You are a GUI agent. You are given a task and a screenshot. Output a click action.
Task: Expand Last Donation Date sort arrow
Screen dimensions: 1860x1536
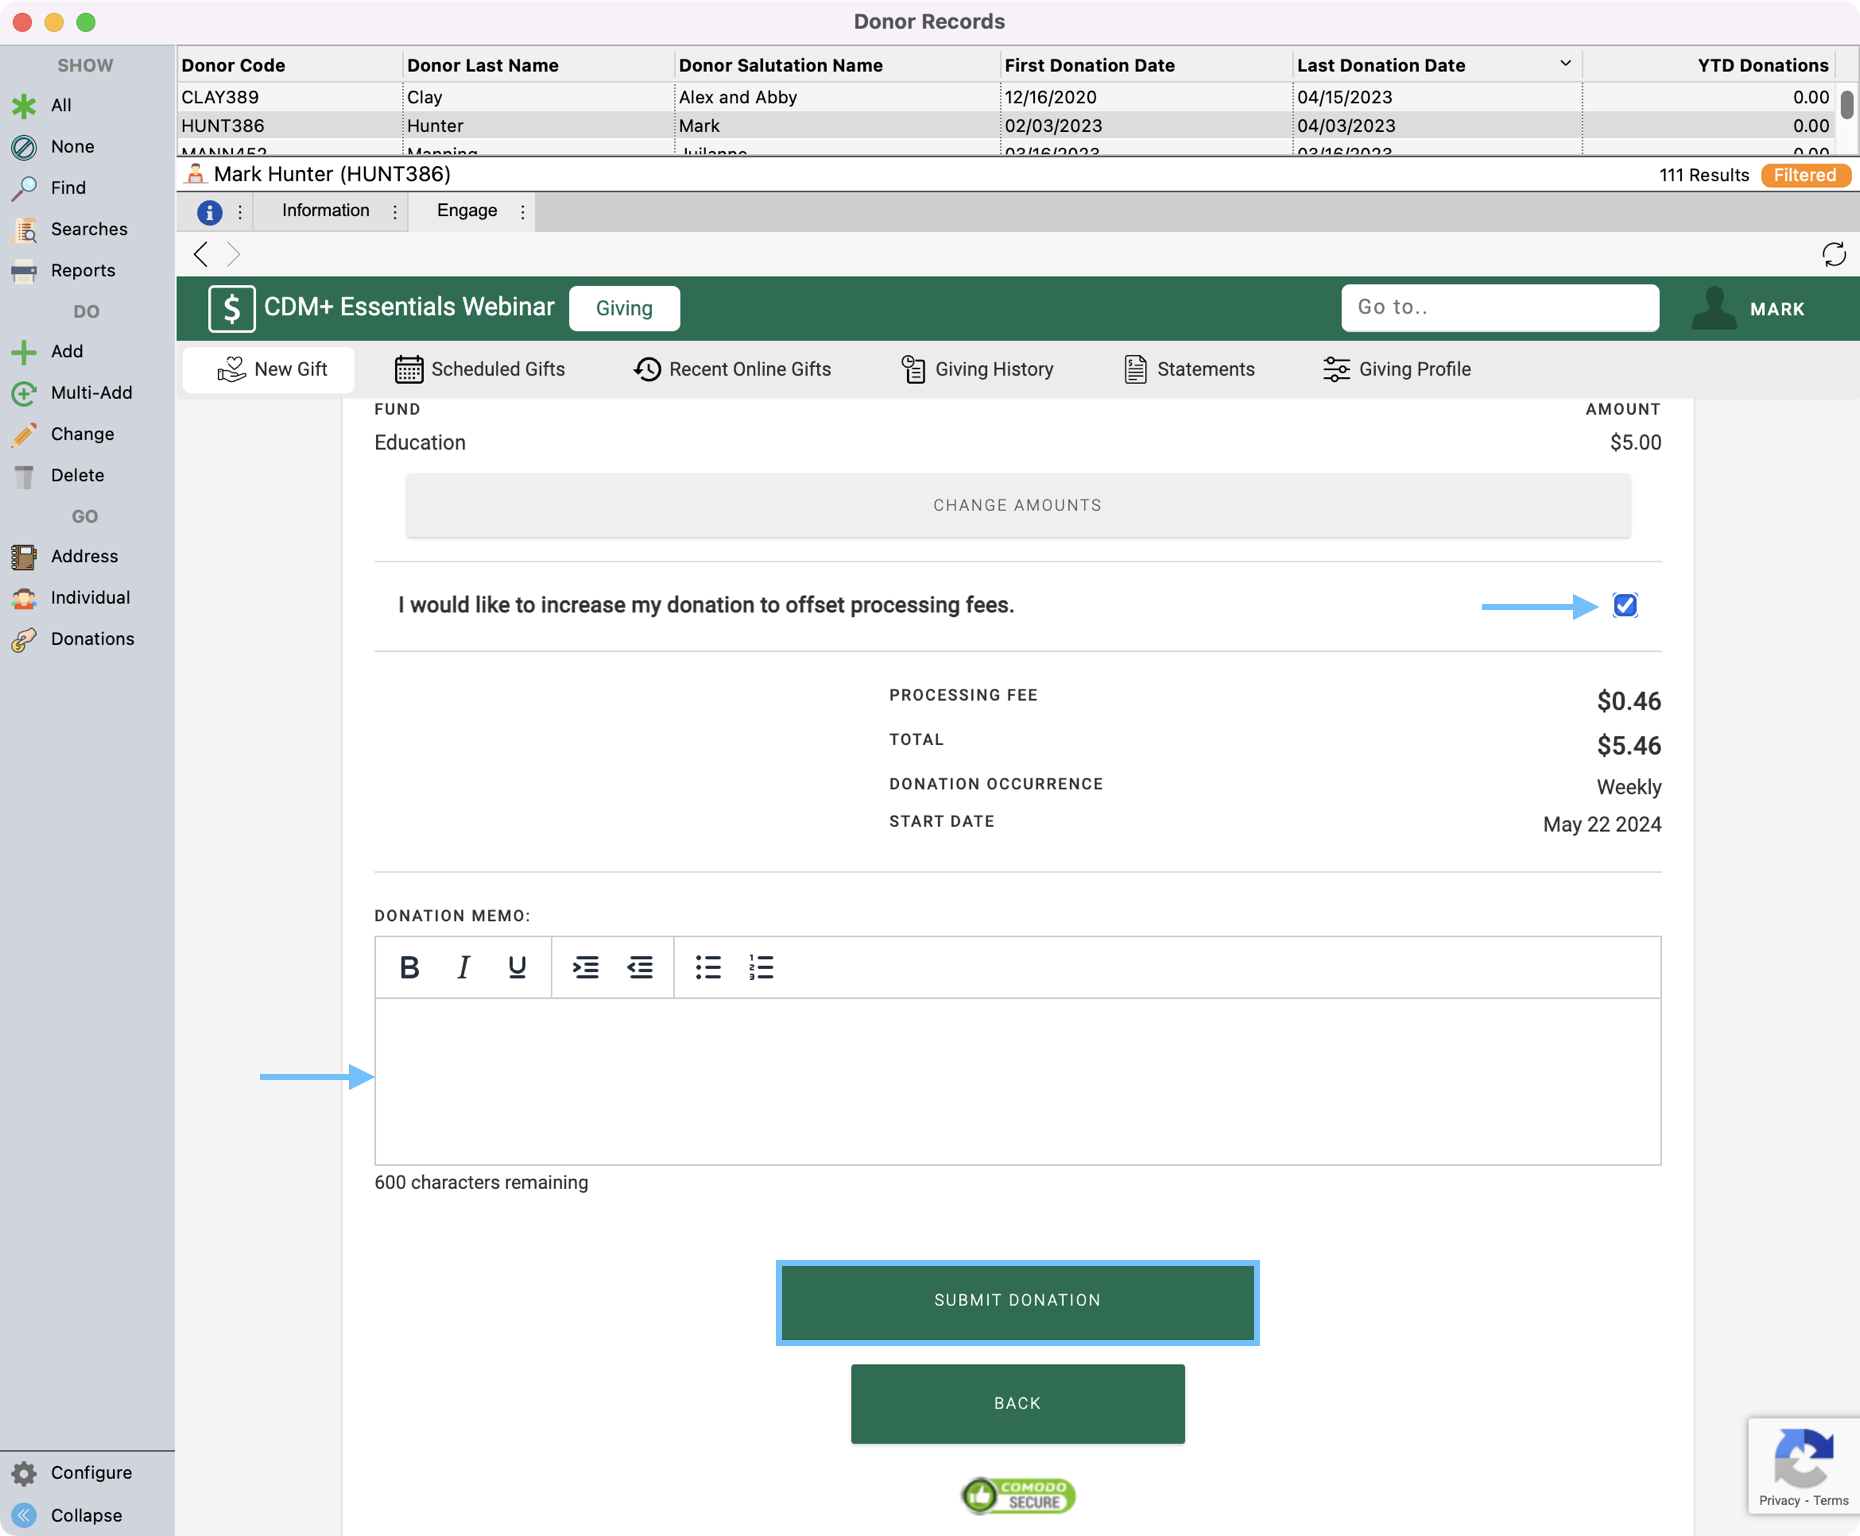[x=1565, y=64]
